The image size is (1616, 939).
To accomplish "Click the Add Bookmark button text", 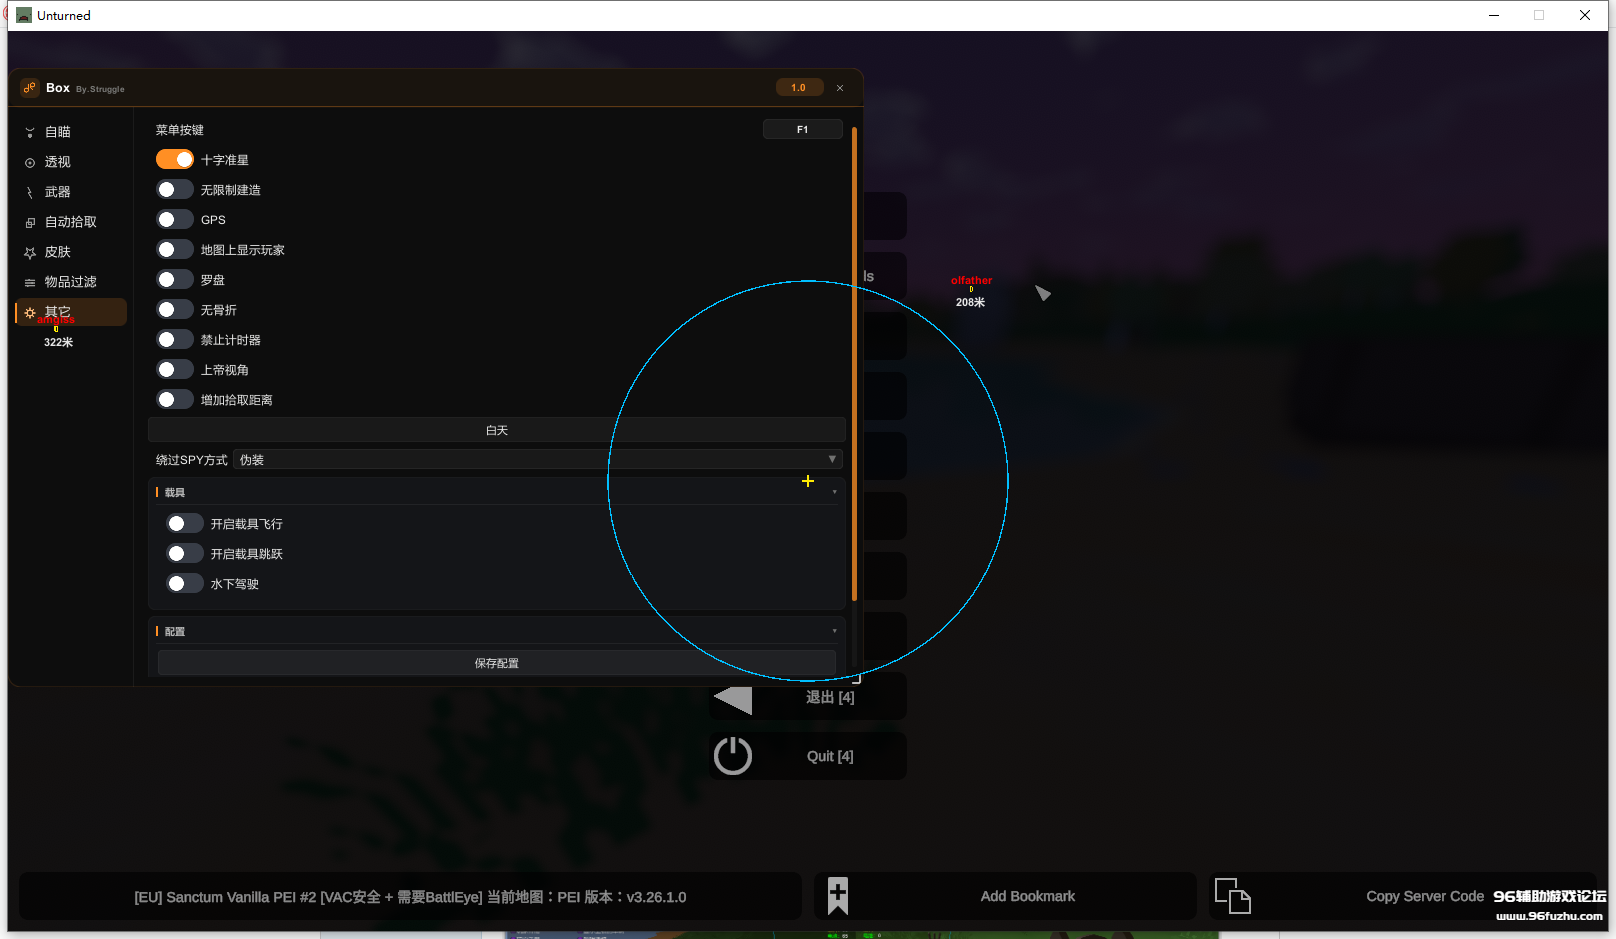I will [x=1028, y=897].
